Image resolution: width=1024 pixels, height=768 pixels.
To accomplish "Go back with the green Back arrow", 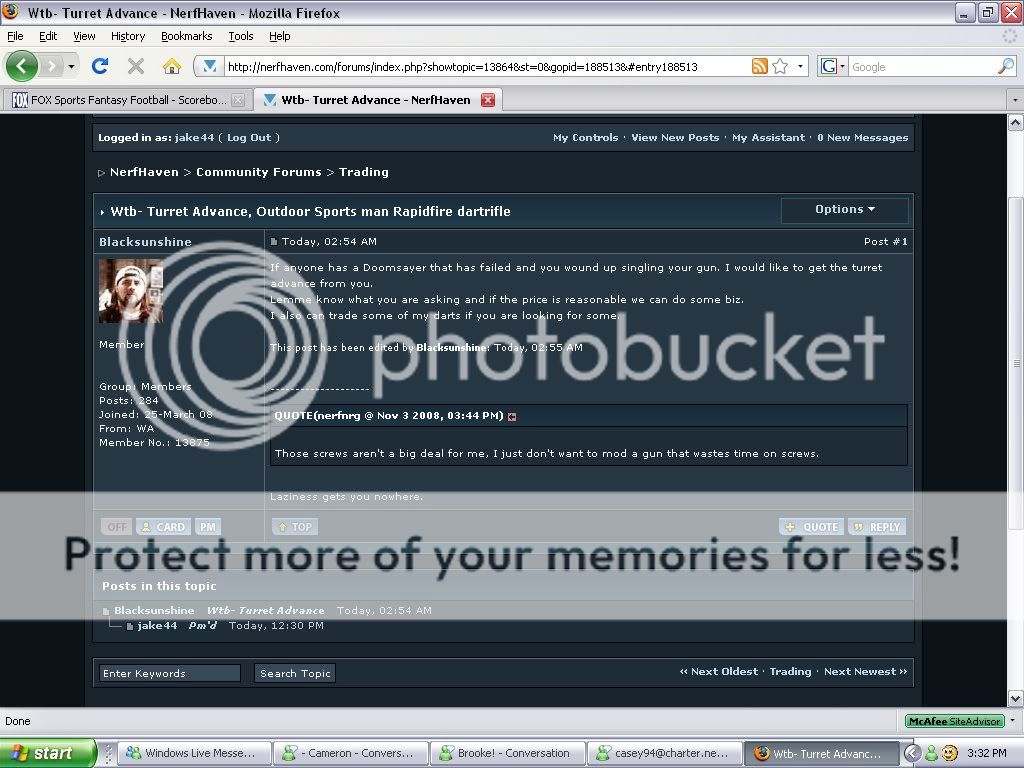I will [x=22, y=66].
